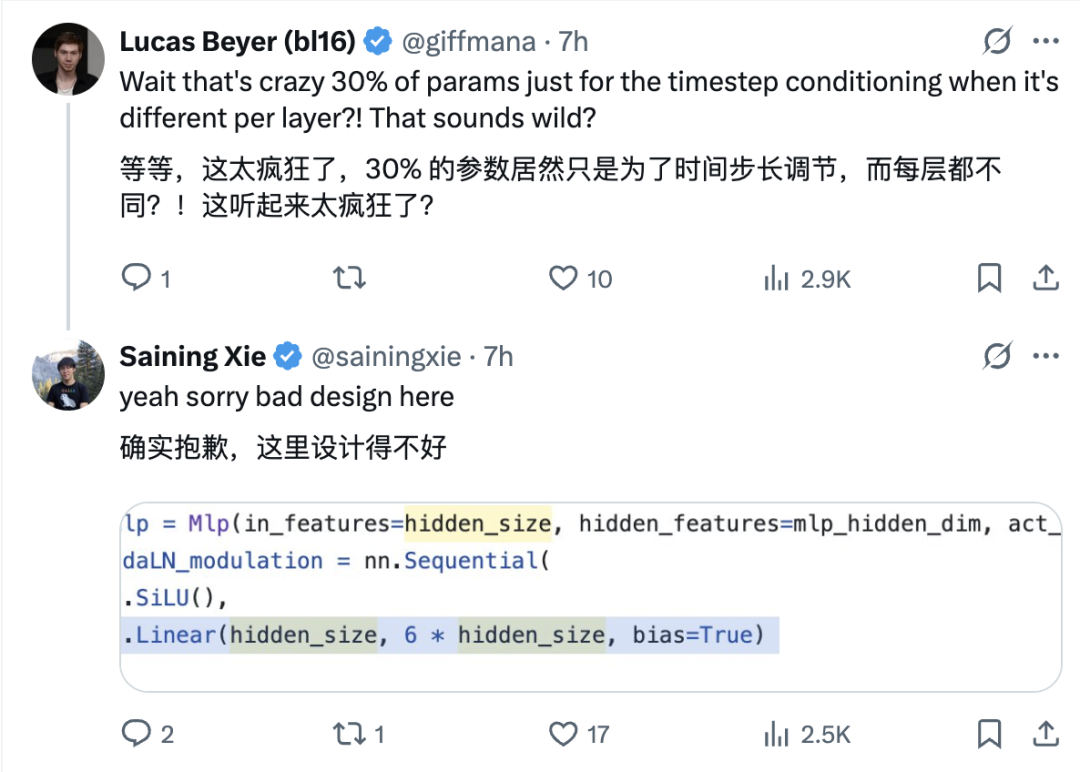
Task: Like Lucas Beyer's tweet
Action: [x=563, y=279]
